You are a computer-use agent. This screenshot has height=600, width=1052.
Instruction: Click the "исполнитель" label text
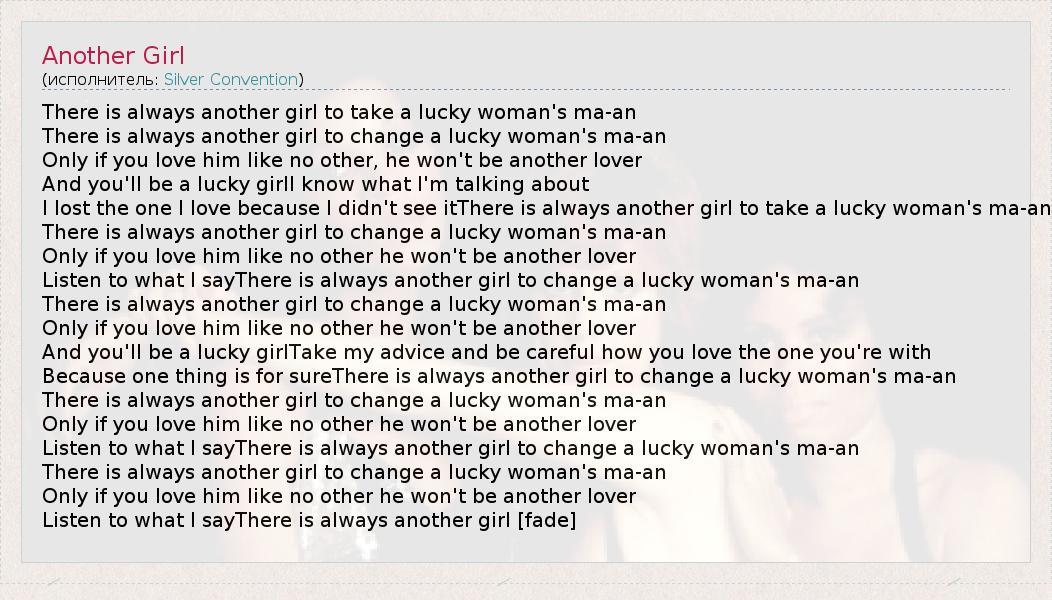click(100, 79)
